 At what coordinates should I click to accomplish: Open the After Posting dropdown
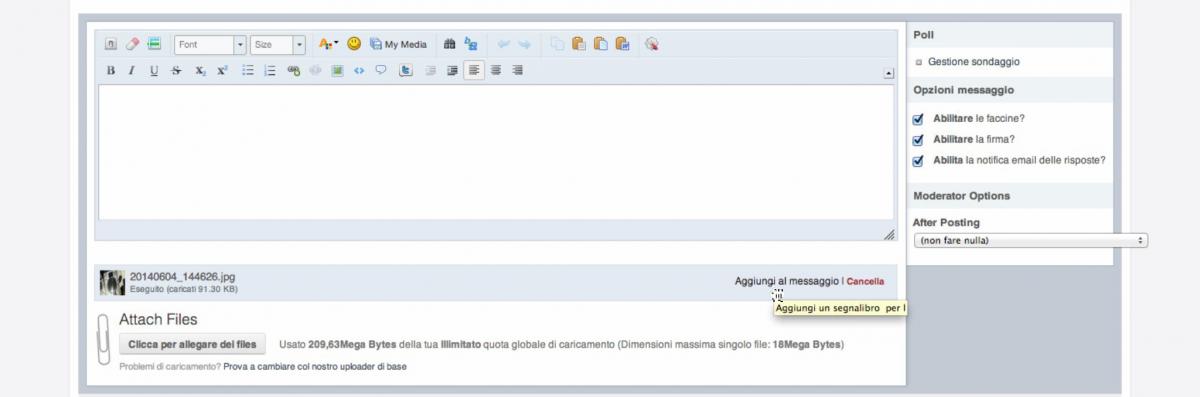pos(1030,241)
